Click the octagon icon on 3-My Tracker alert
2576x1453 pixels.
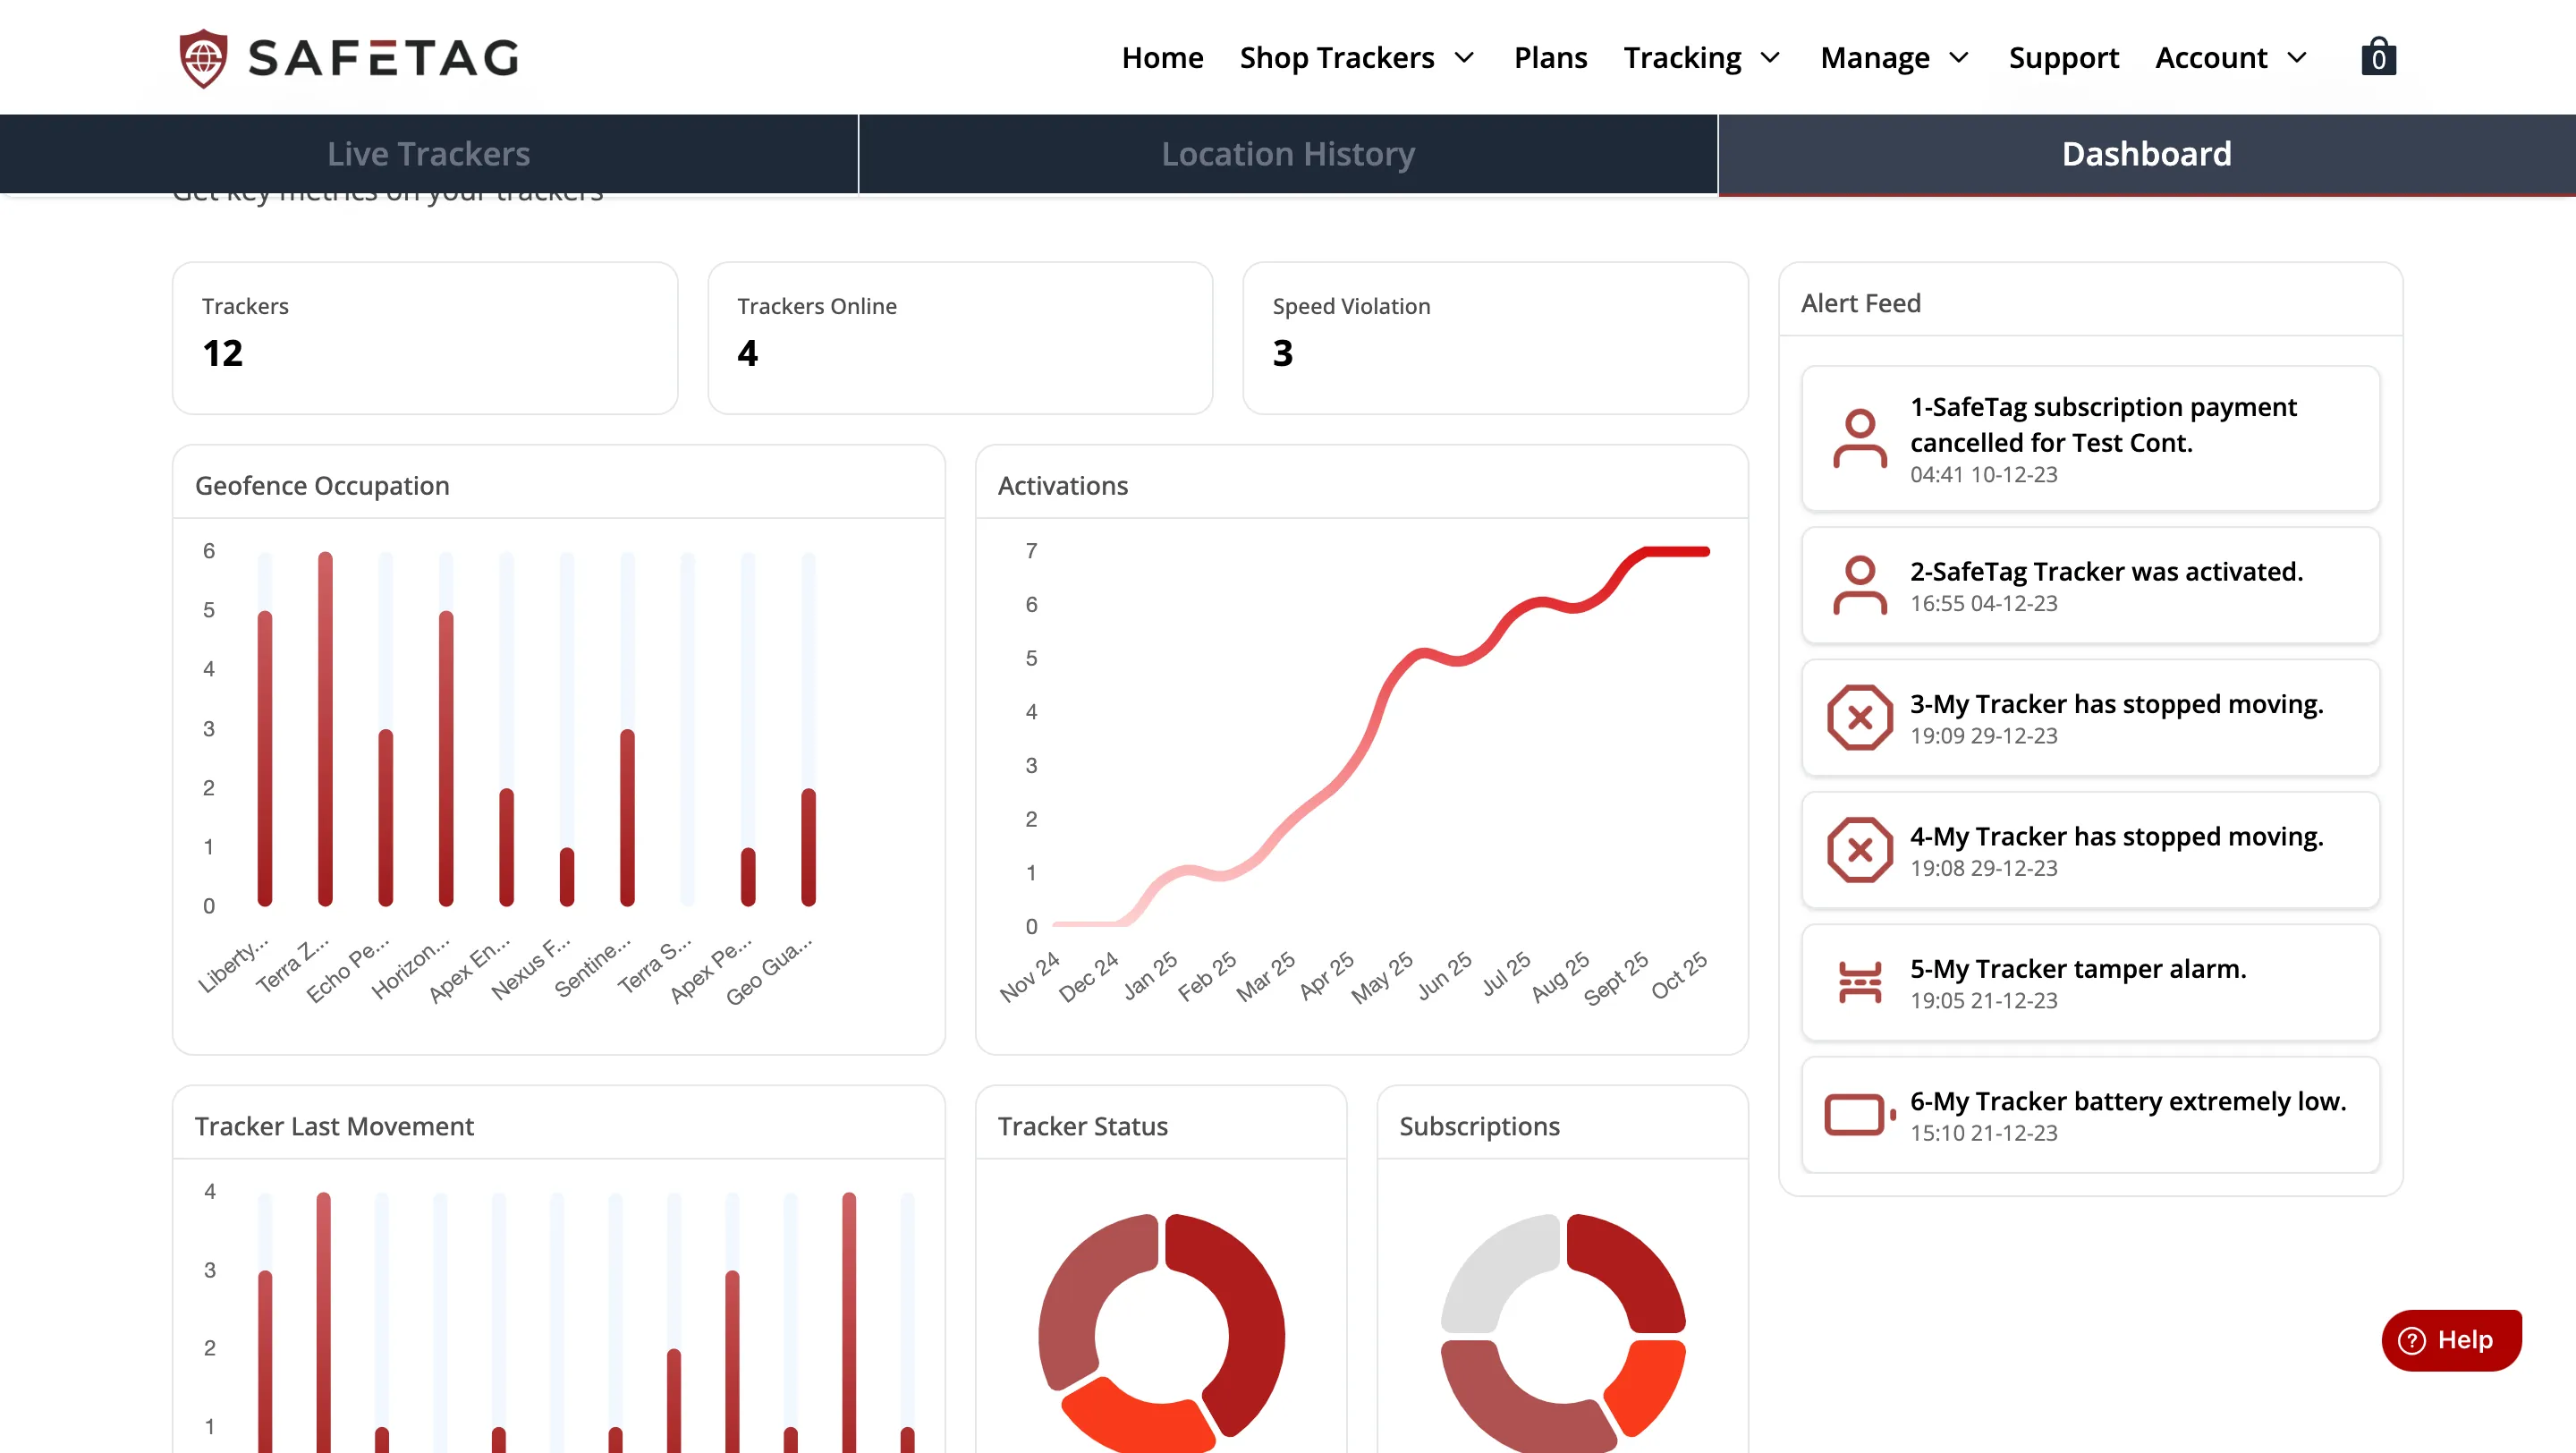coord(1859,717)
